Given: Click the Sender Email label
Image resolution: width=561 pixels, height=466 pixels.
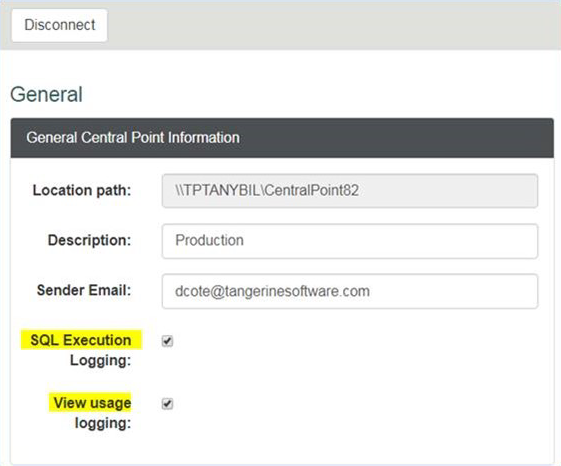Looking at the screenshot, I should click(84, 290).
